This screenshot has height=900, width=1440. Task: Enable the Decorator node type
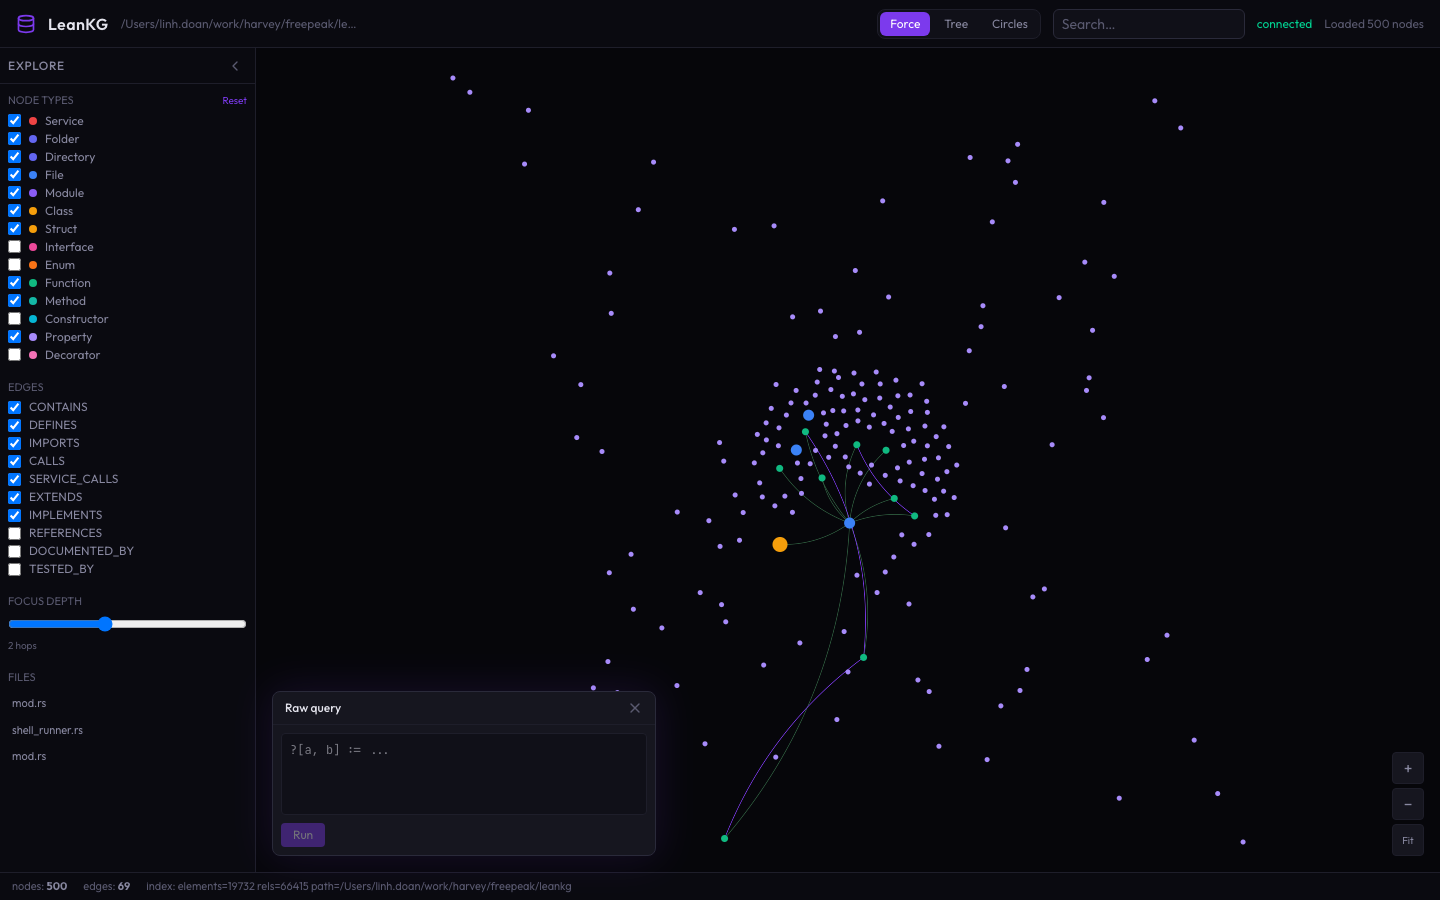[x=15, y=355]
